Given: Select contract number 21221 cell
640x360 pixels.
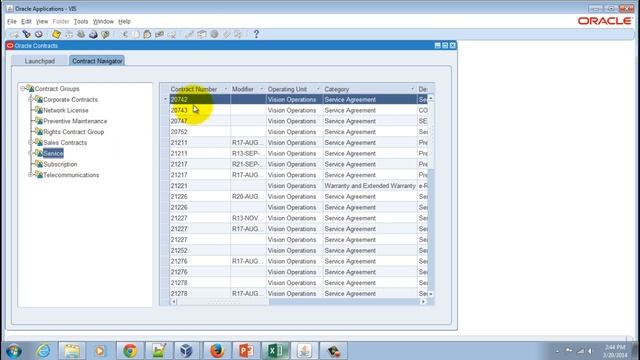Looking at the screenshot, I should pyautogui.click(x=200, y=186).
